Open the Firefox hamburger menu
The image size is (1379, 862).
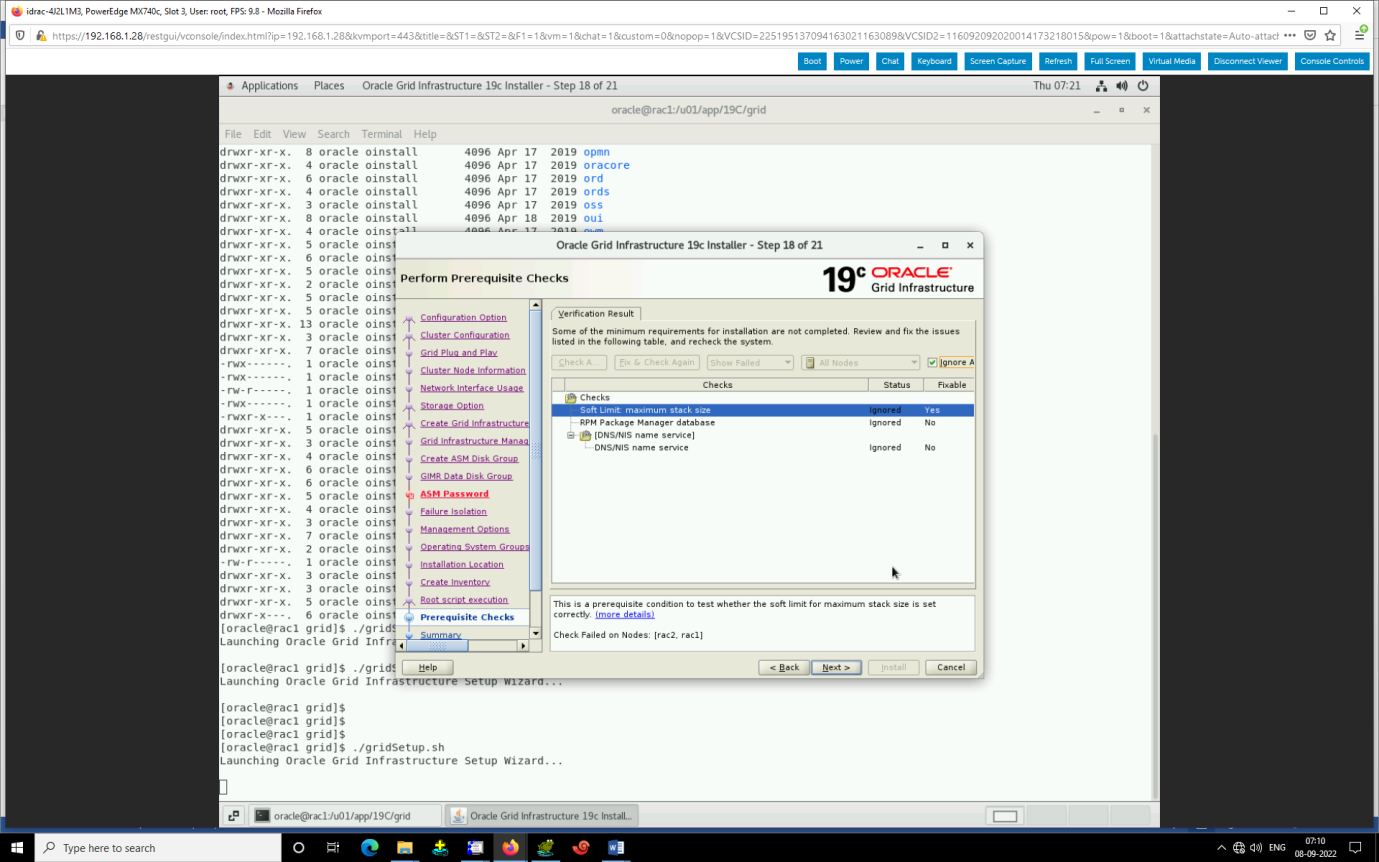1360,35
